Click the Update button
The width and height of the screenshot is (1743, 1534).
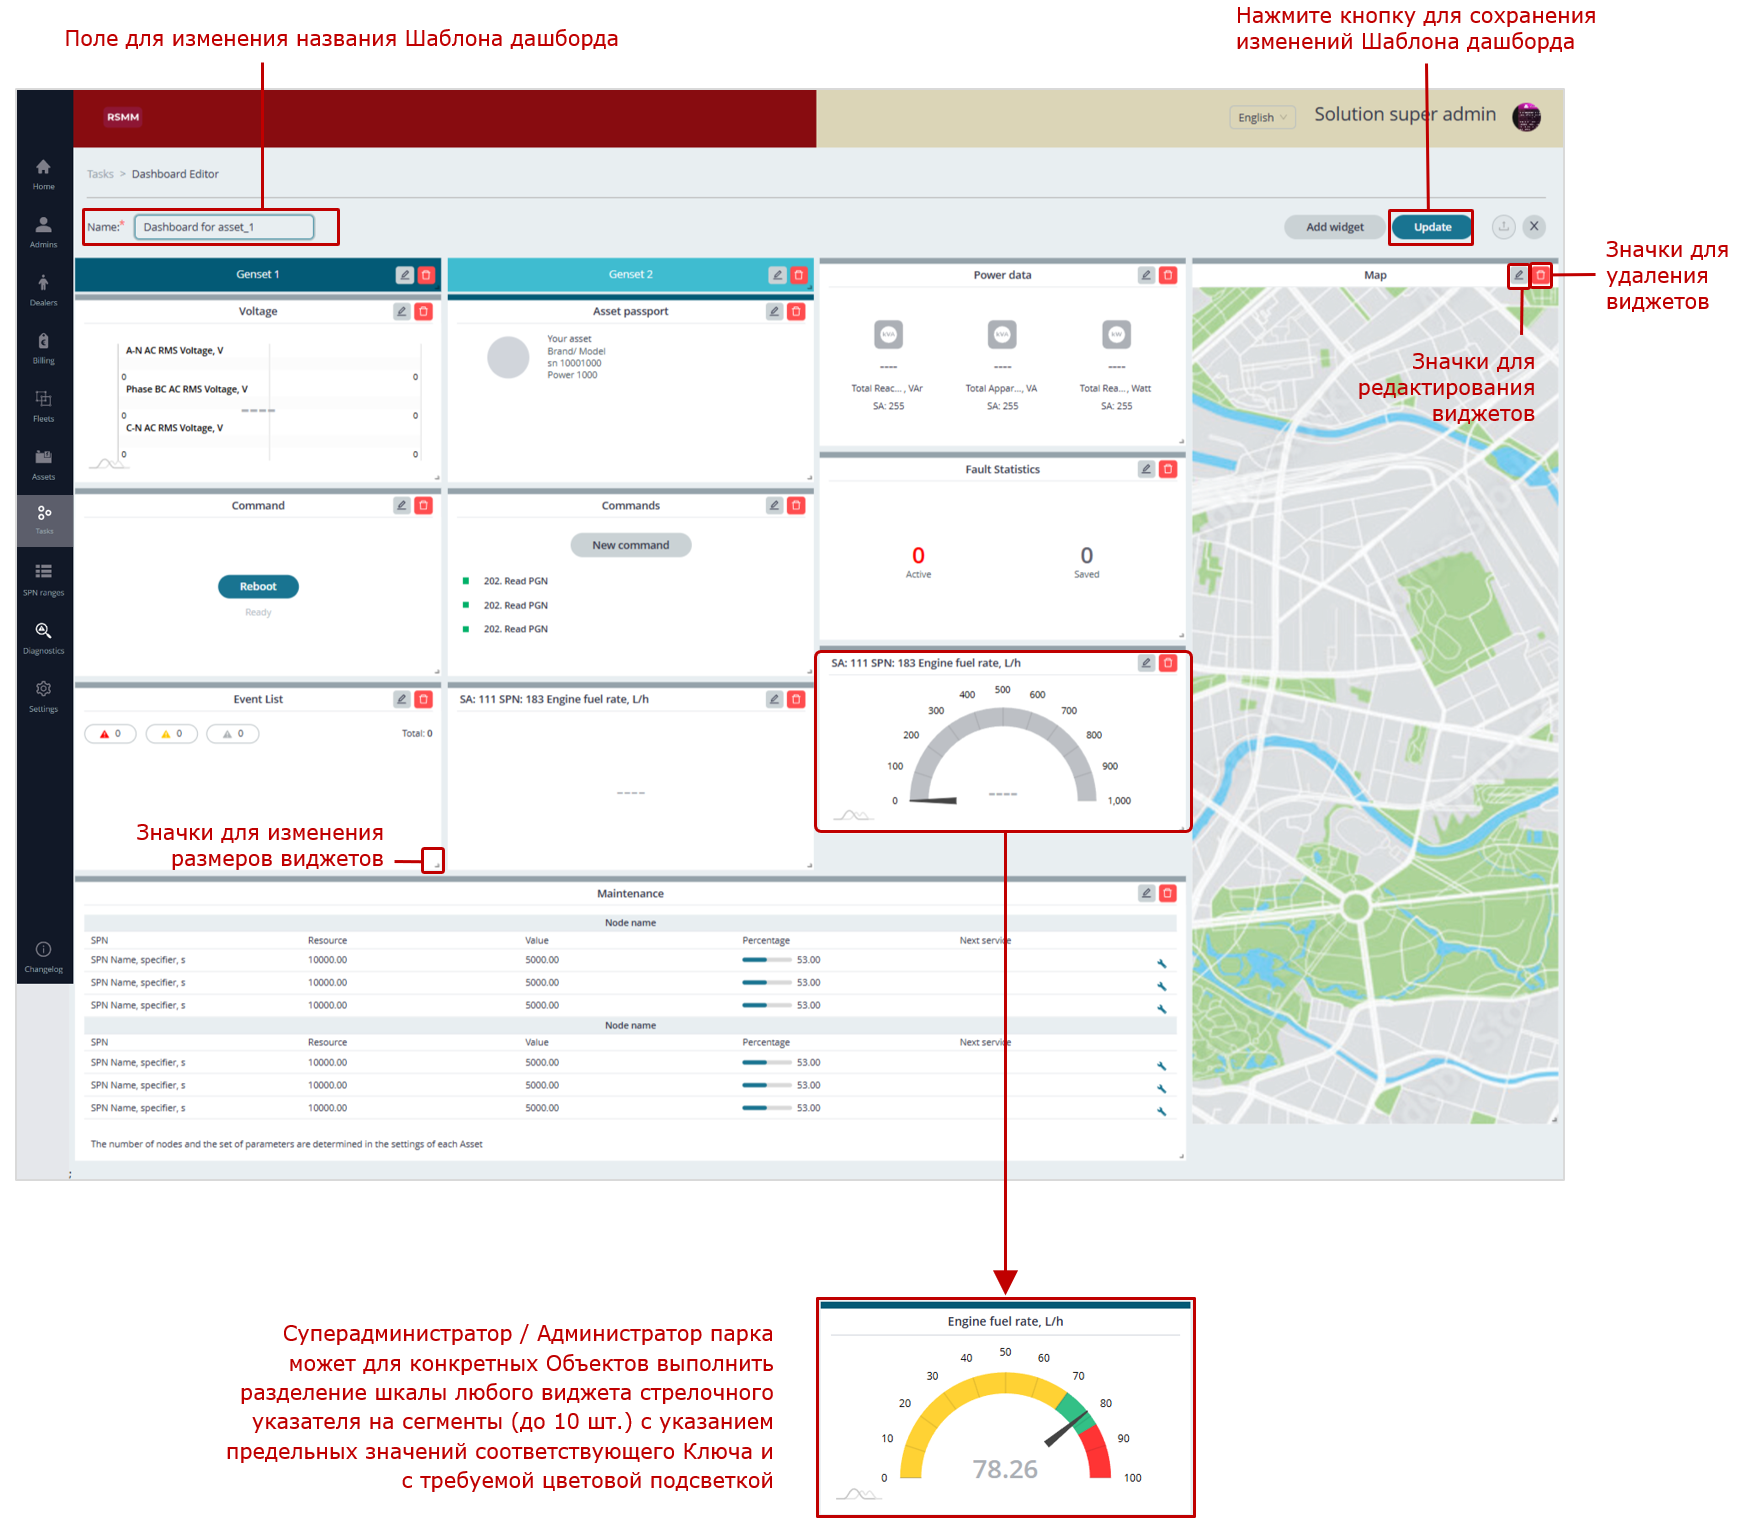pos(1432,227)
